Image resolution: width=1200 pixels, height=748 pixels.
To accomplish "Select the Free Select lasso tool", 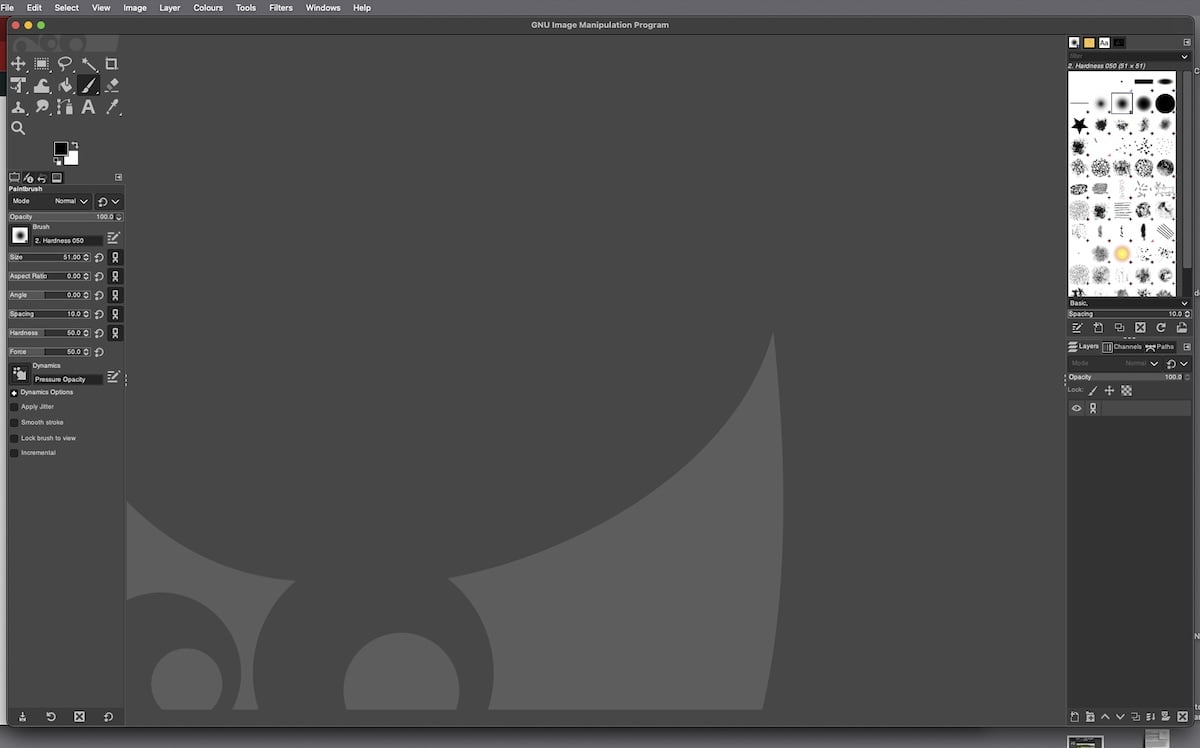I will click(65, 64).
